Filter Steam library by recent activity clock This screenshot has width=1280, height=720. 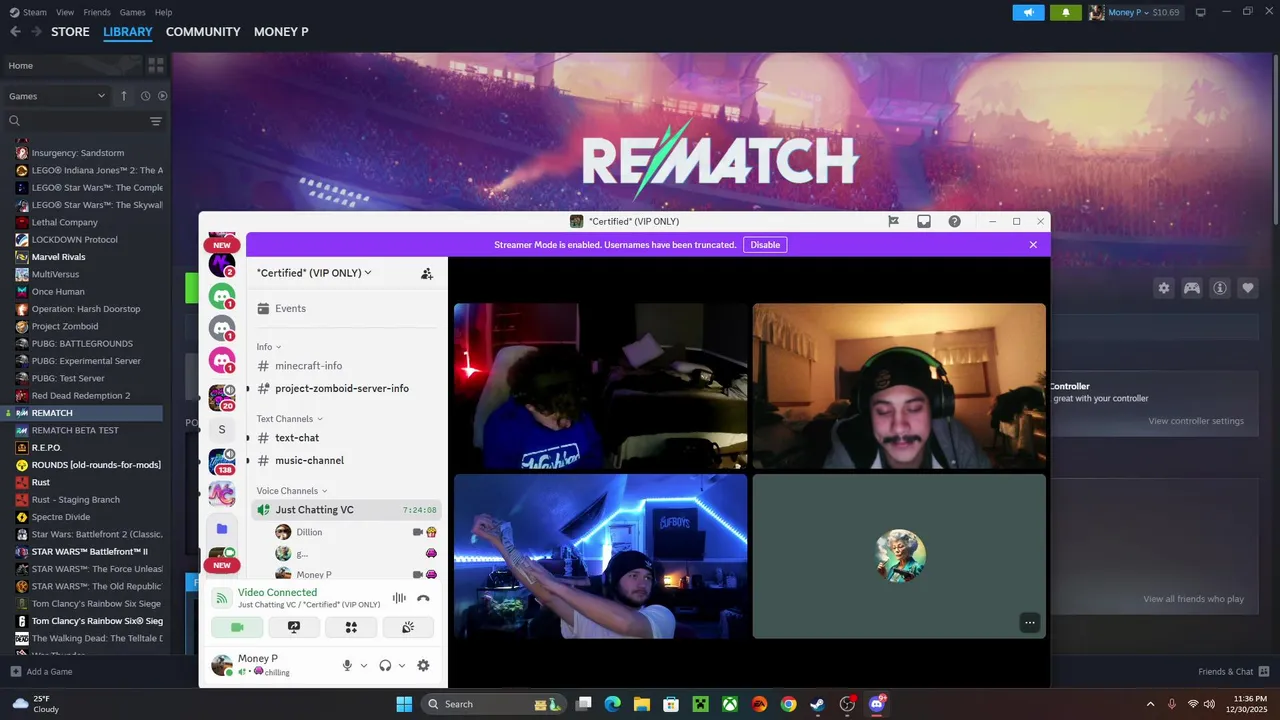(x=145, y=96)
